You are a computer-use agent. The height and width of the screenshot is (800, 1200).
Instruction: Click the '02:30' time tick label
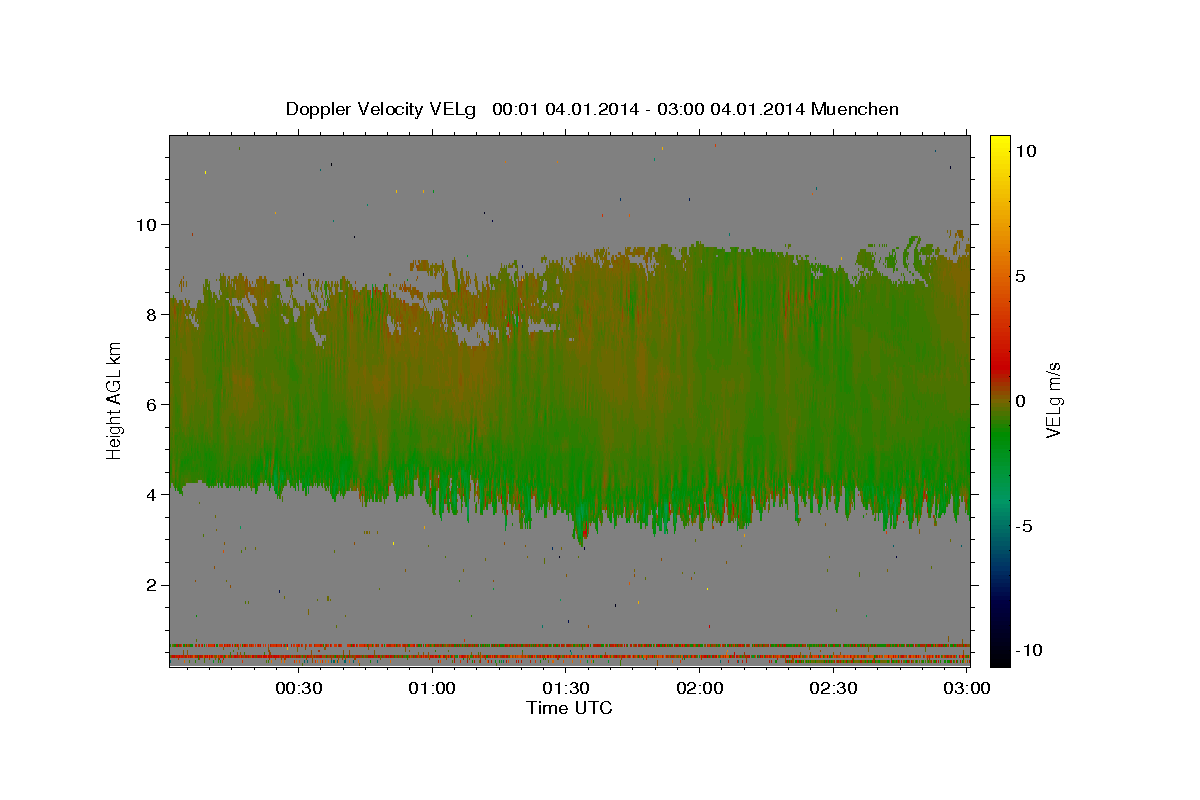833,688
